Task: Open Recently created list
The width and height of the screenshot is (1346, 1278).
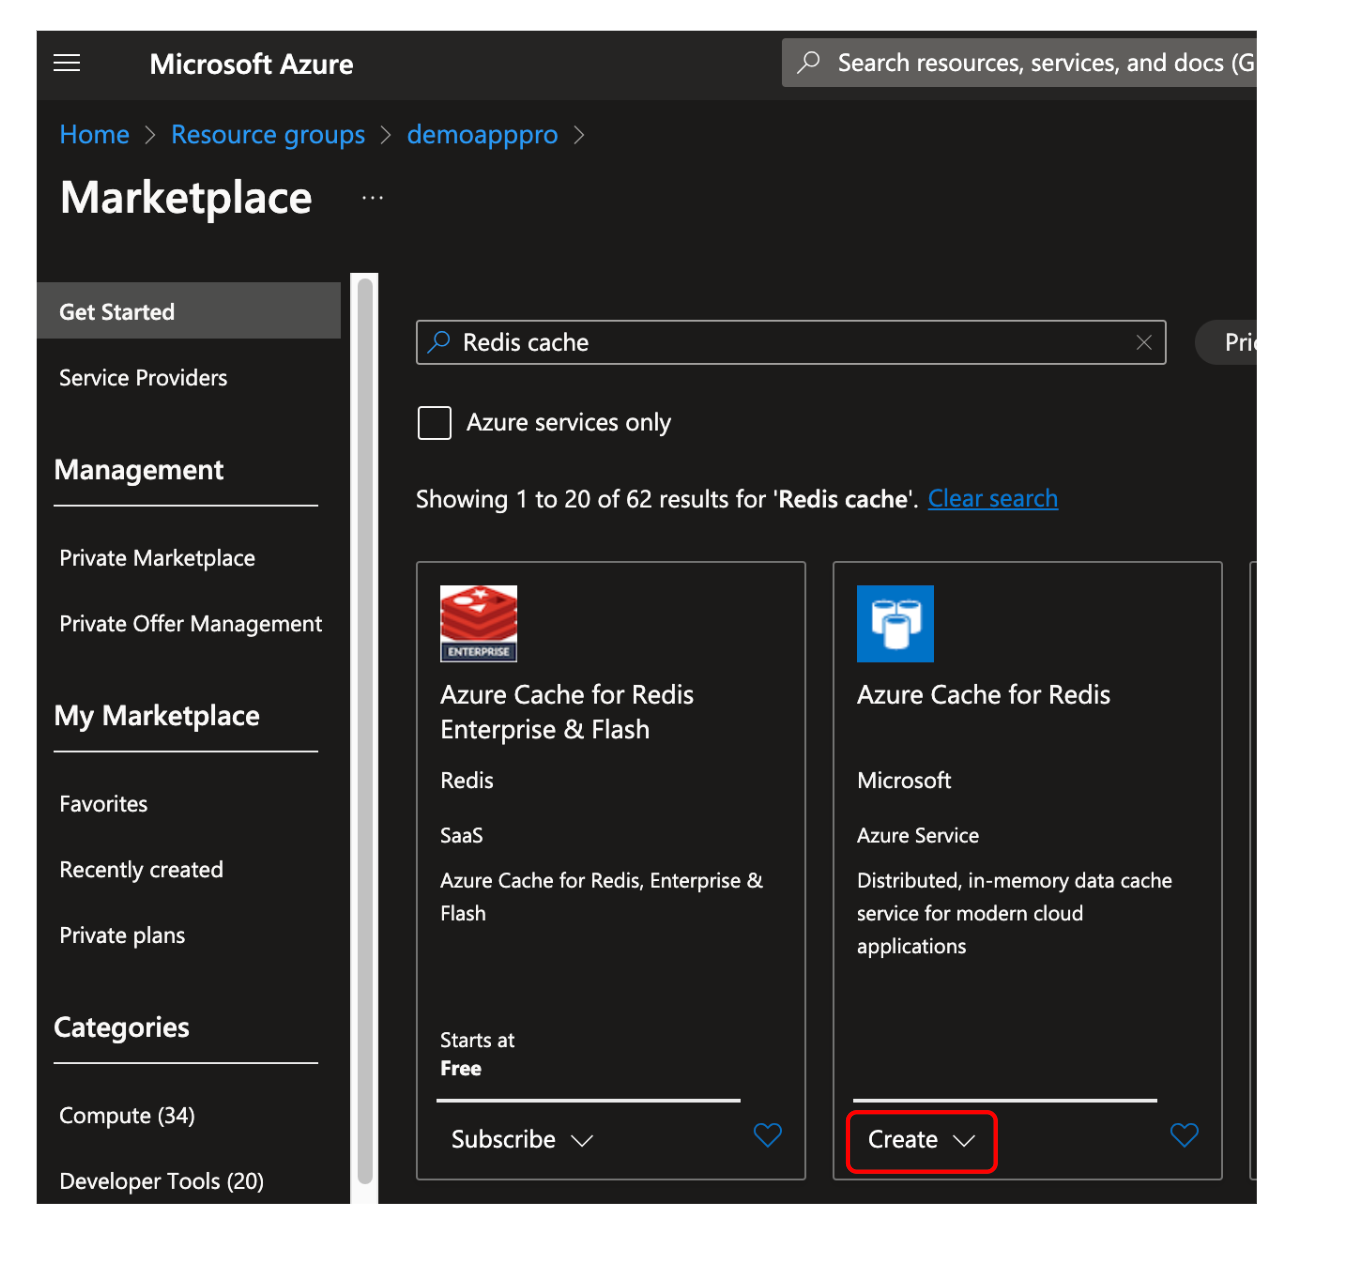Action: pyautogui.click(x=141, y=870)
